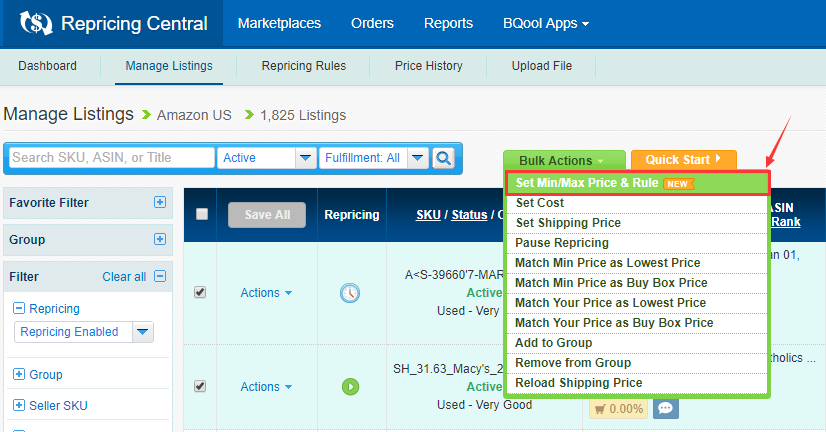The width and height of the screenshot is (826, 432).
Task: Open the Orders menu
Action: [372, 24]
